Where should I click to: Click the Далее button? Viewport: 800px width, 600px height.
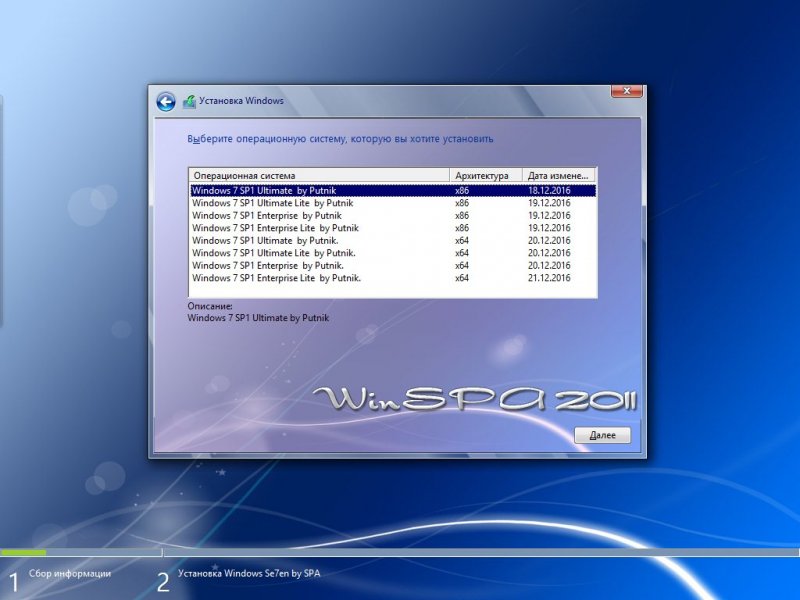603,435
